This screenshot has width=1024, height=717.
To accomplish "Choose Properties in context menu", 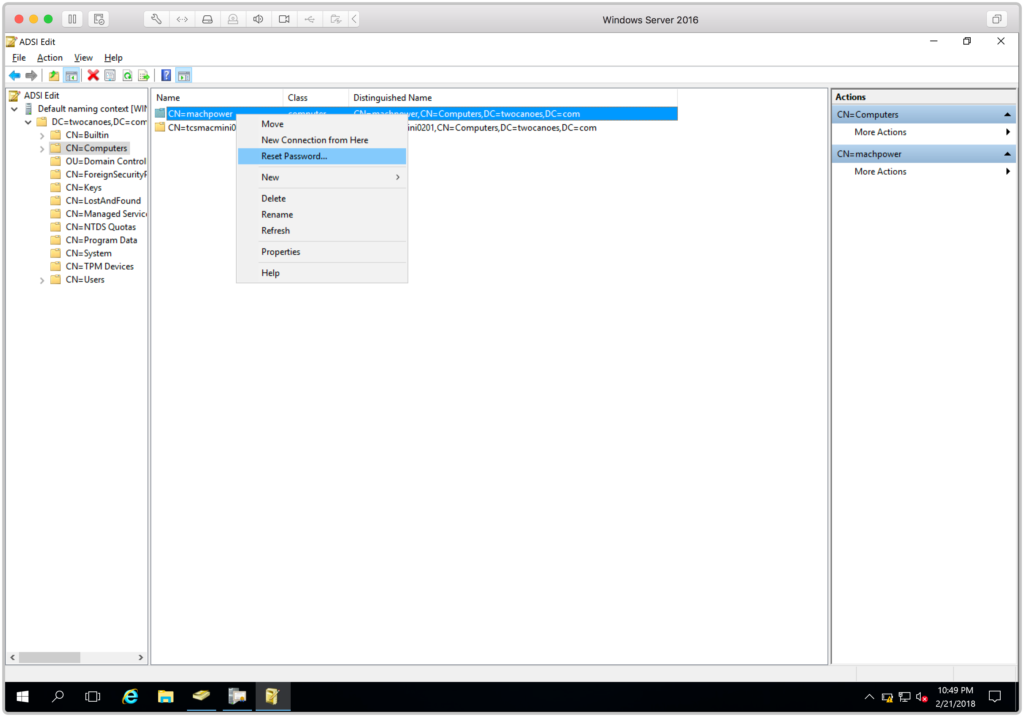I will (x=322, y=252).
